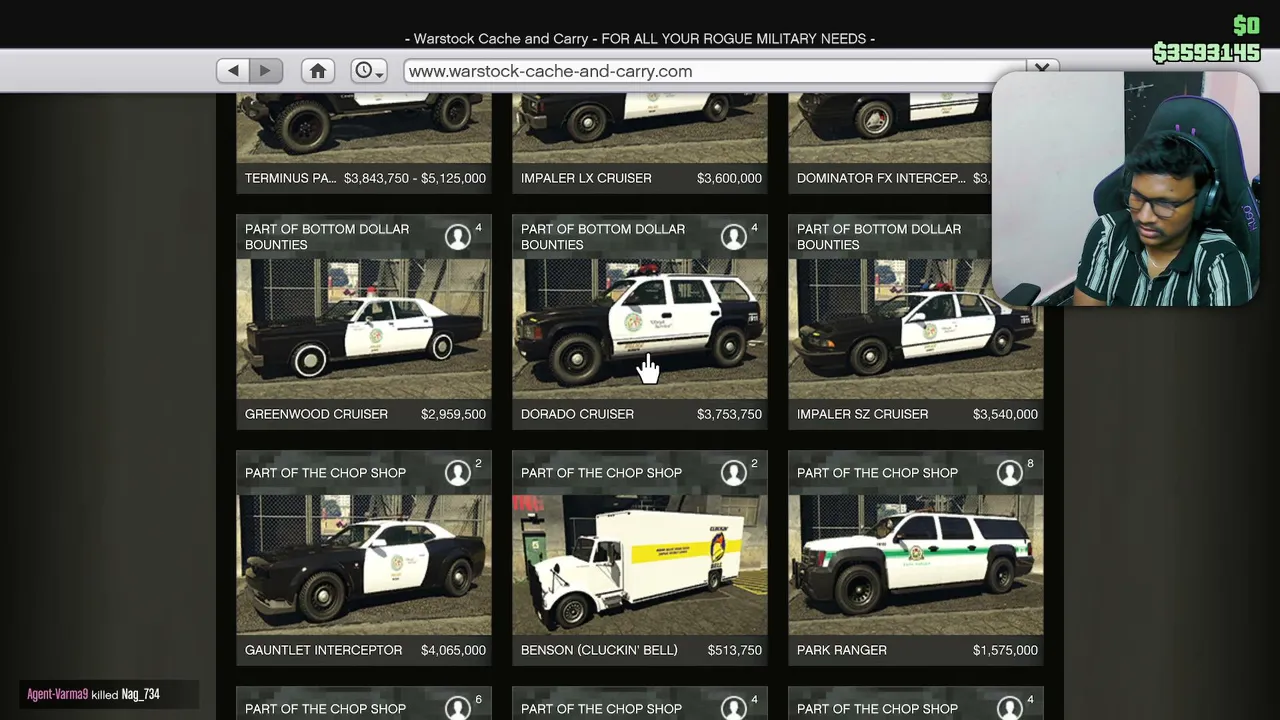
Task: Click the Chop Shop tag on Benson card
Action: (601, 473)
